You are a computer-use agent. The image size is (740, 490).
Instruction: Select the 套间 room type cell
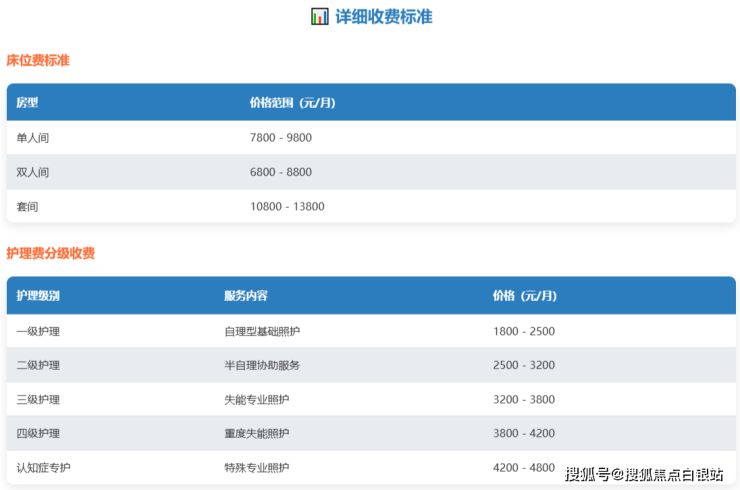pyautogui.click(x=27, y=206)
